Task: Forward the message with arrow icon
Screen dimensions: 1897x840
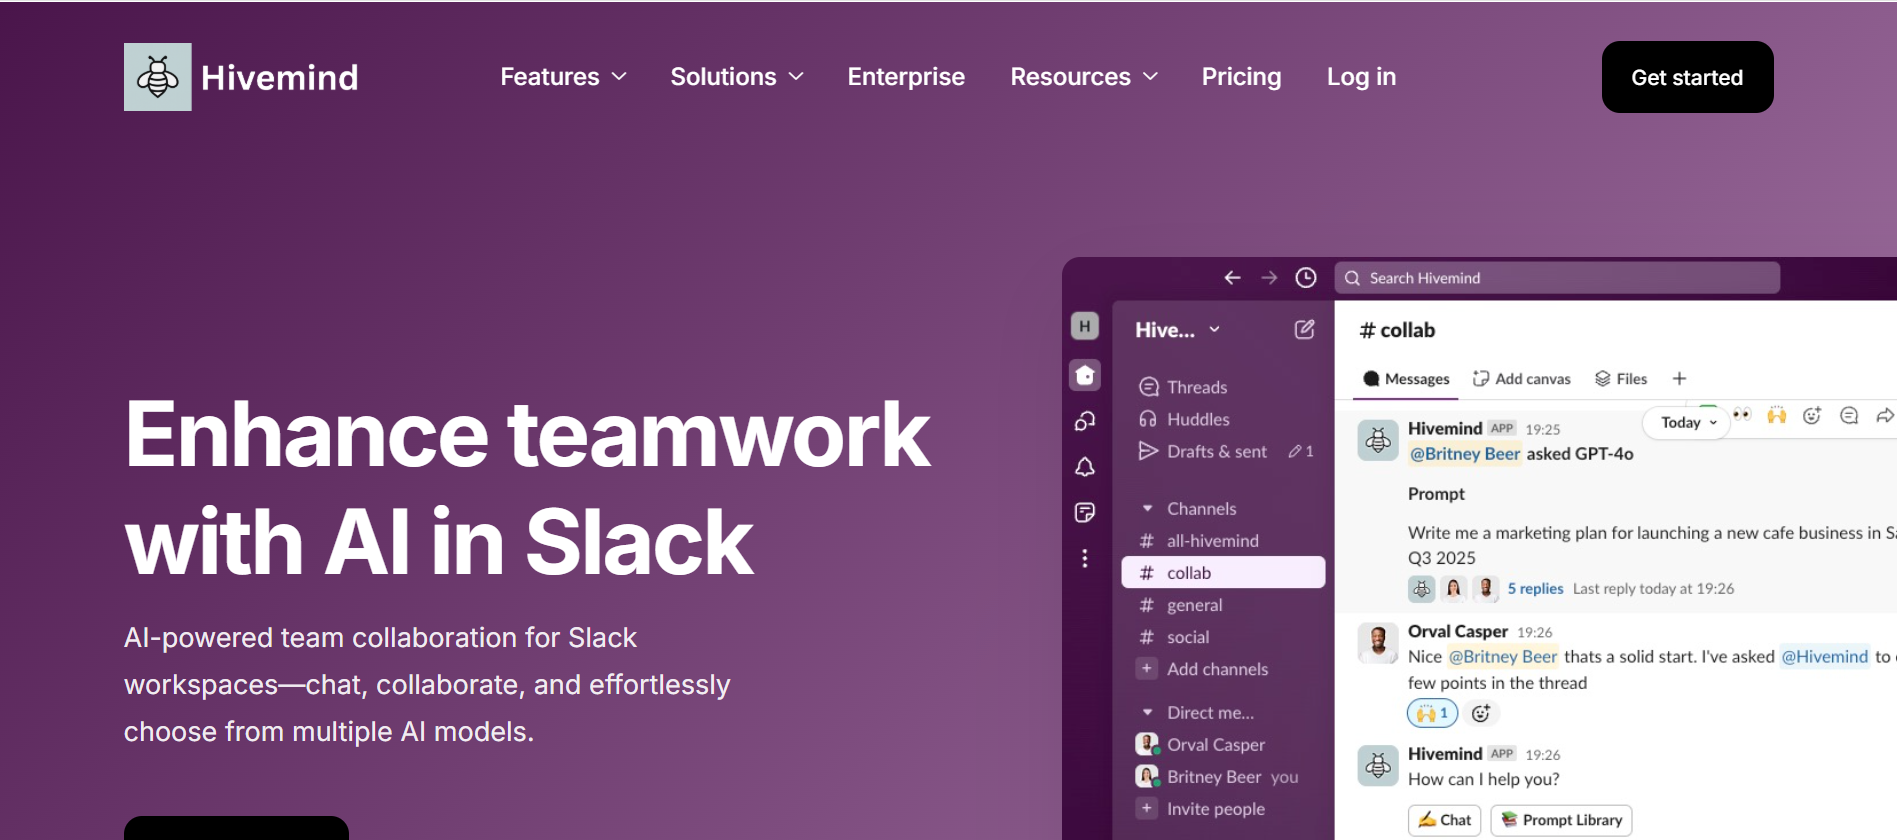Action: pos(1885,415)
